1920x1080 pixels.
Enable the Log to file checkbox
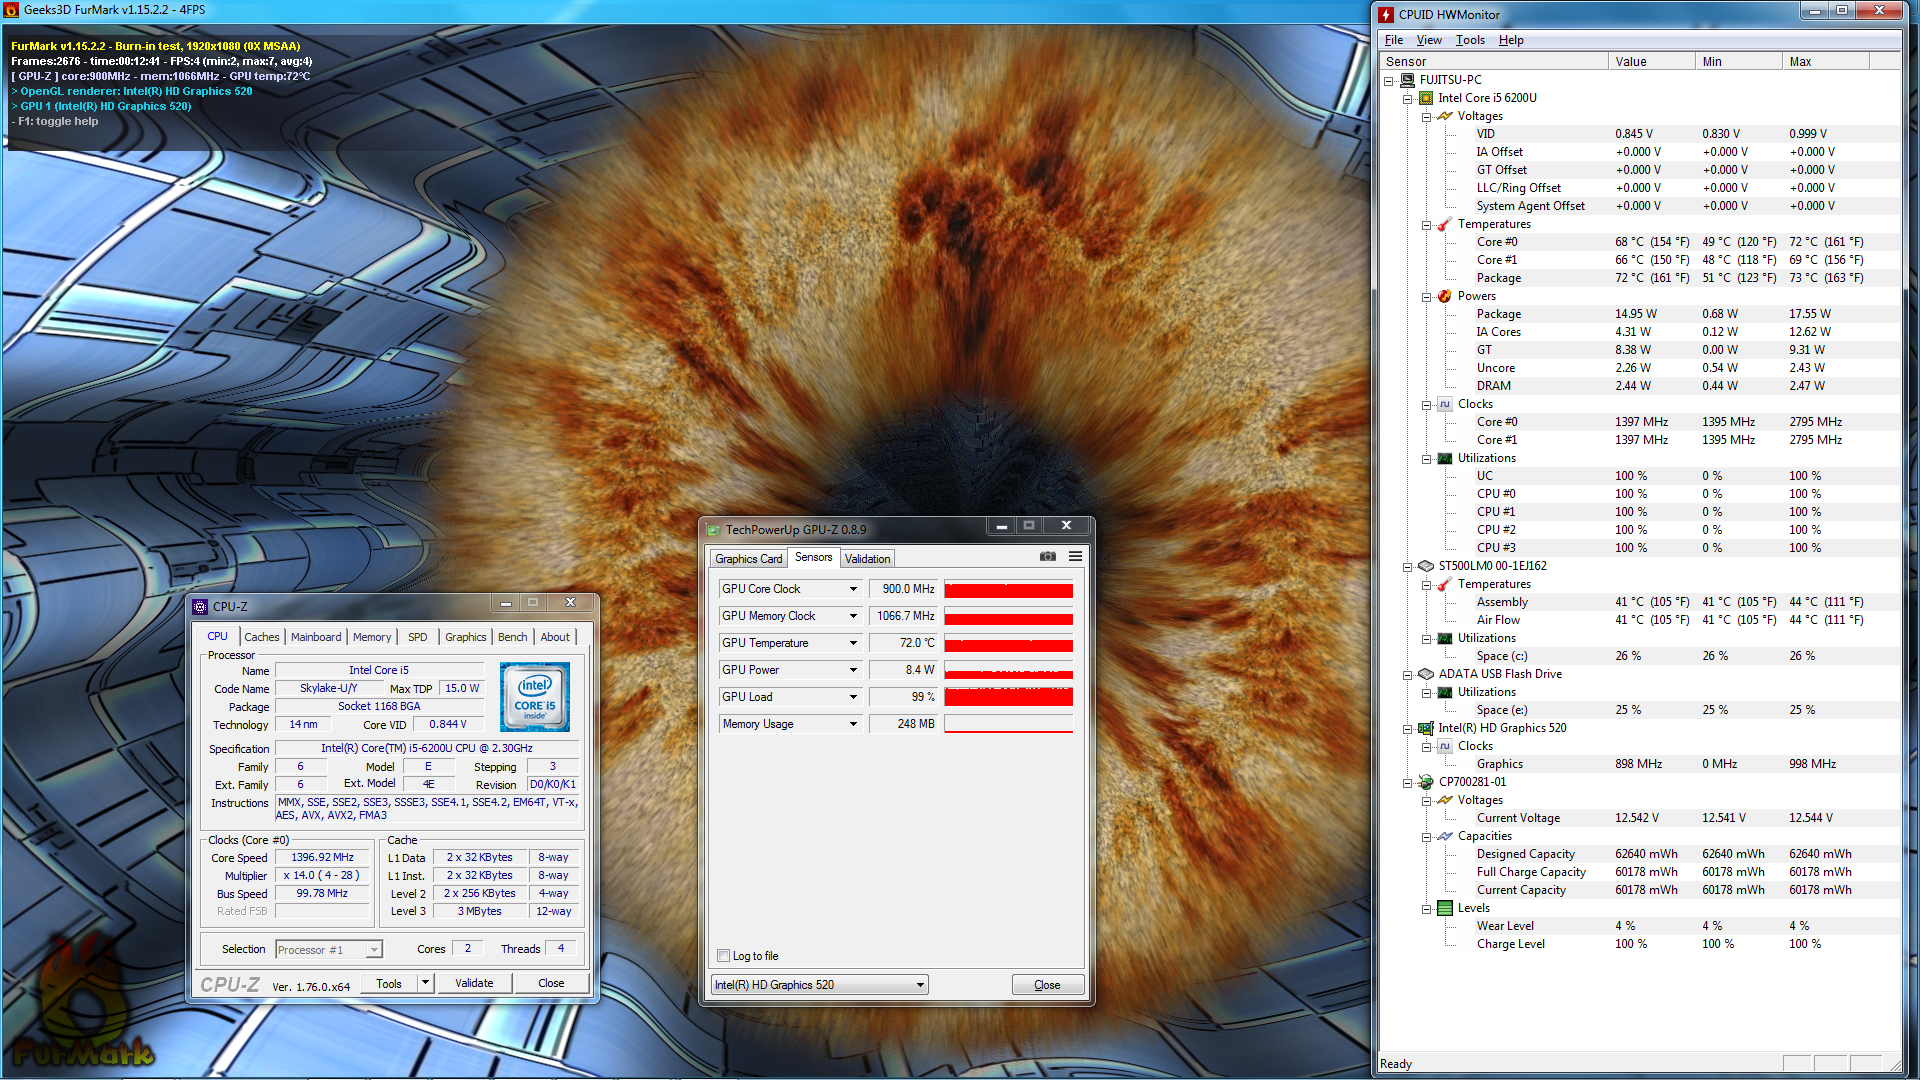724,956
